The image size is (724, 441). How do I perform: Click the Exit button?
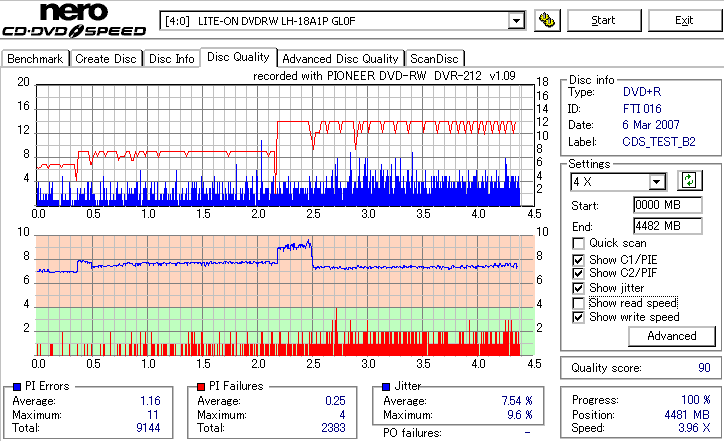[684, 21]
